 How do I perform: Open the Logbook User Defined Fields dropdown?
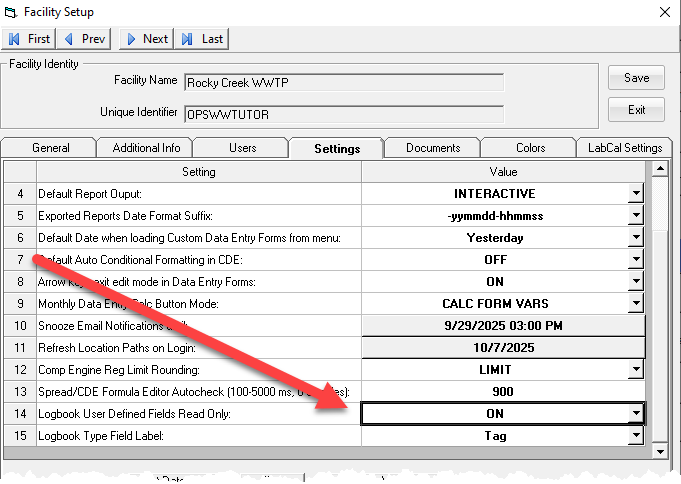coord(635,414)
